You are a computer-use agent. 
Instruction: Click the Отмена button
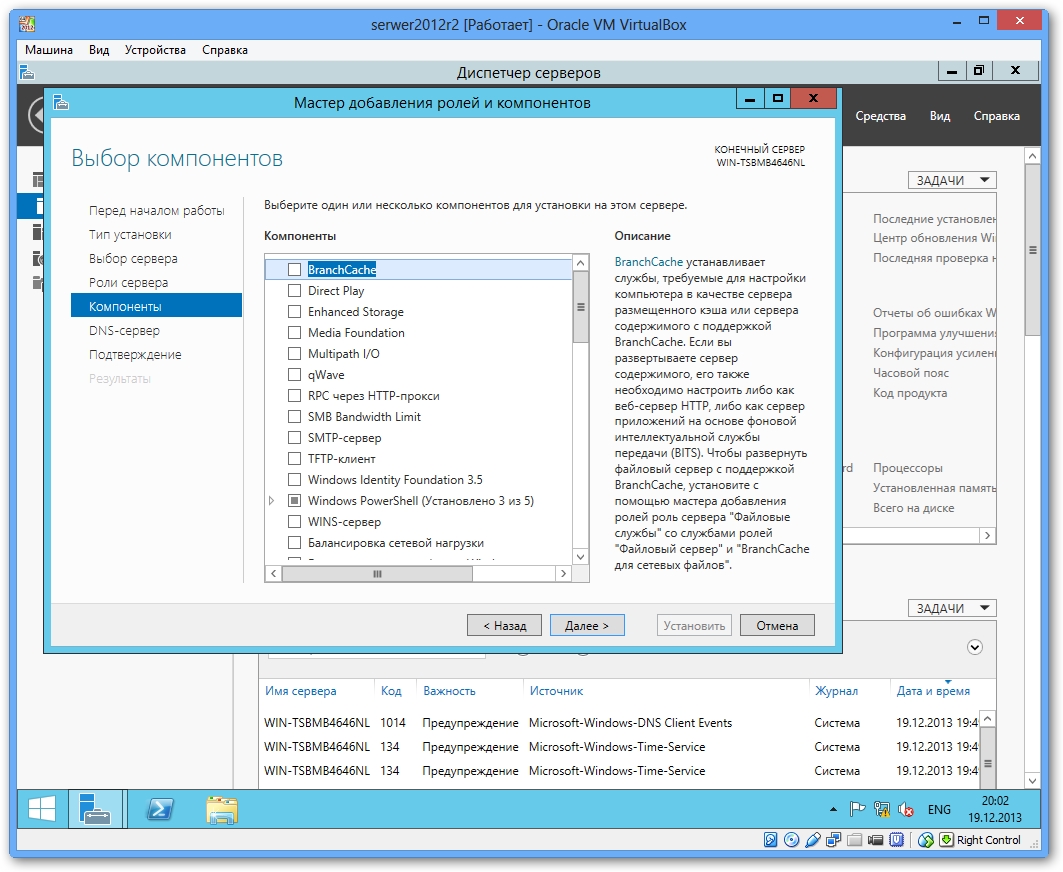[x=777, y=625]
